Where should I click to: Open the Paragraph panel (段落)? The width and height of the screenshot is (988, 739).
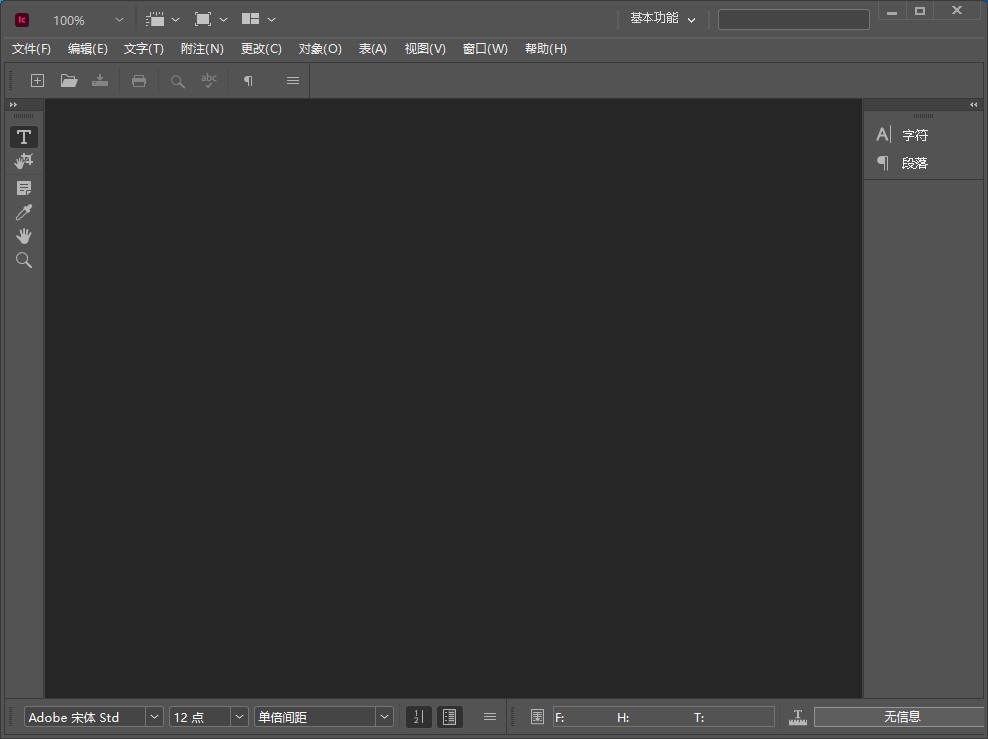pyautogui.click(x=914, y=163)
